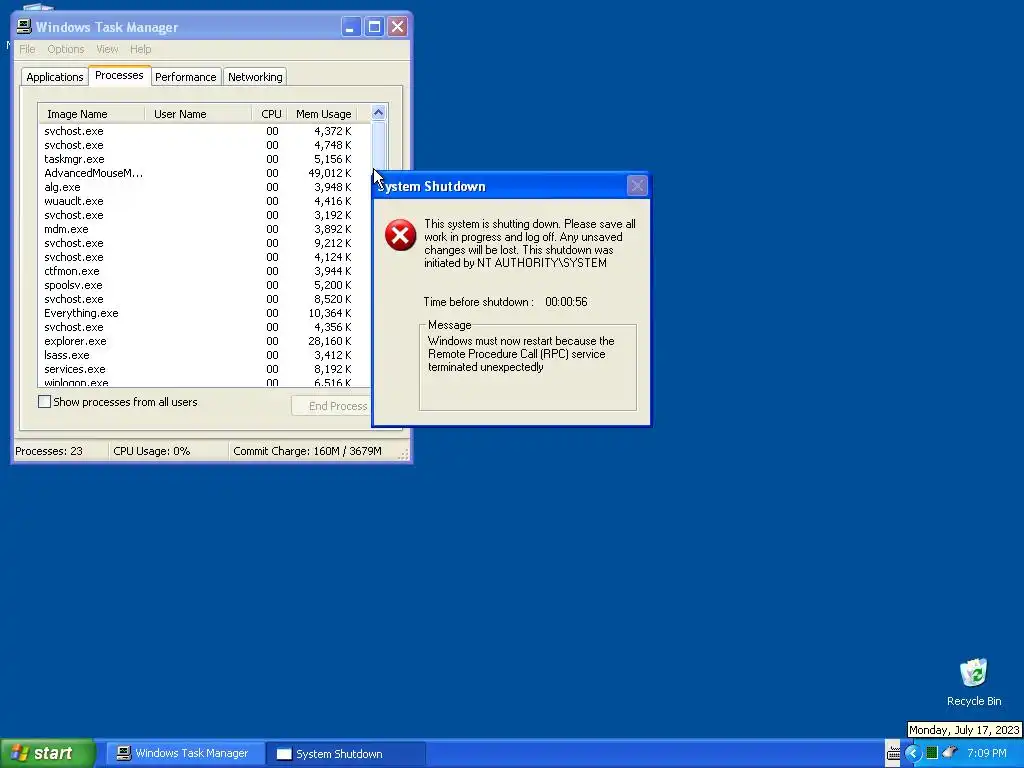Screen dimensions: 1024x768
Task: Click the Task Manager title bar icon
Action: tap(24, 26)
